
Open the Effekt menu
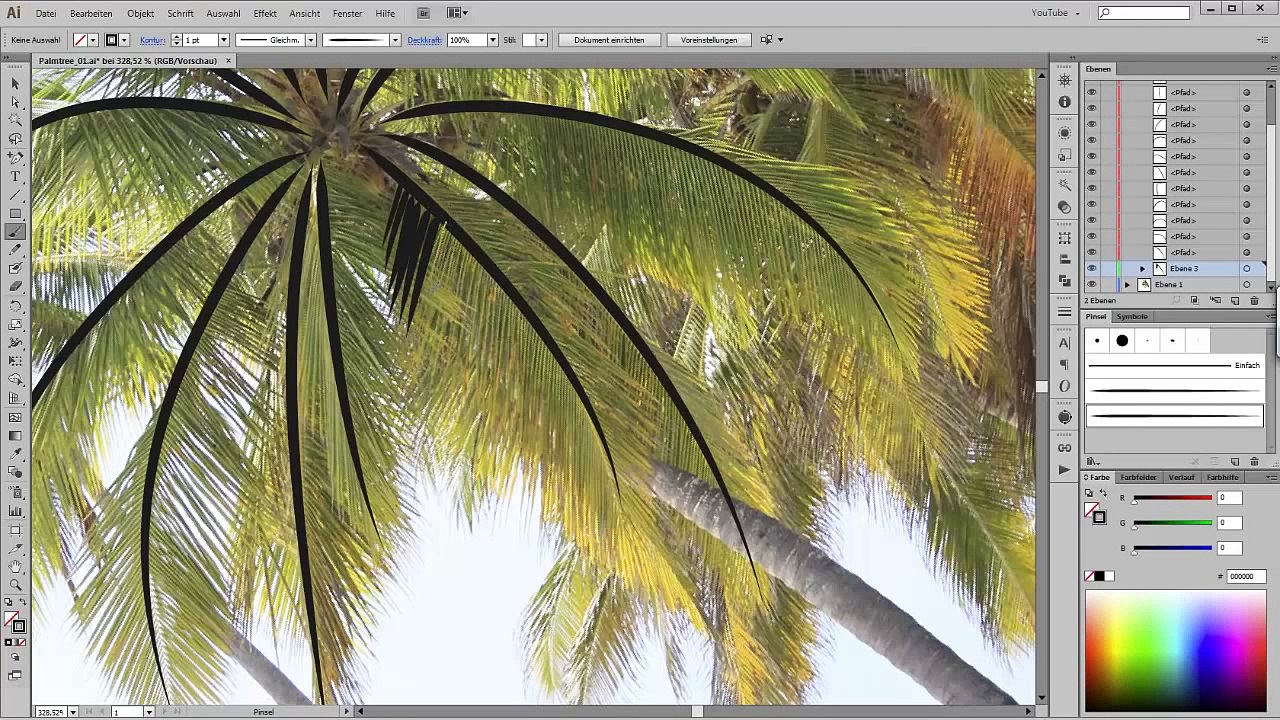(x=265, y=14)
